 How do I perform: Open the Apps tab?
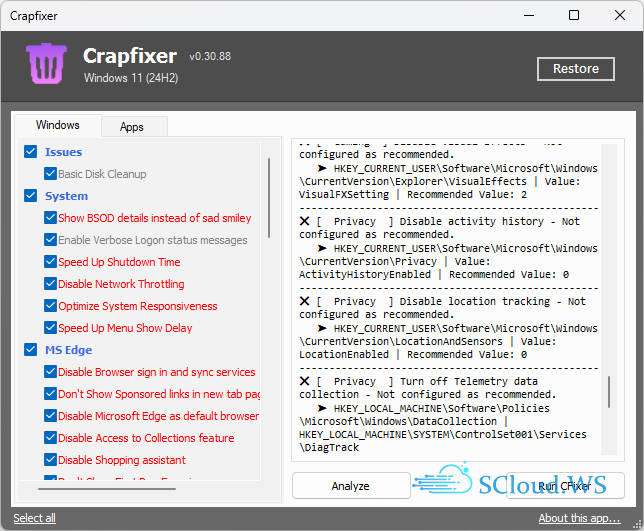point(132,127)
